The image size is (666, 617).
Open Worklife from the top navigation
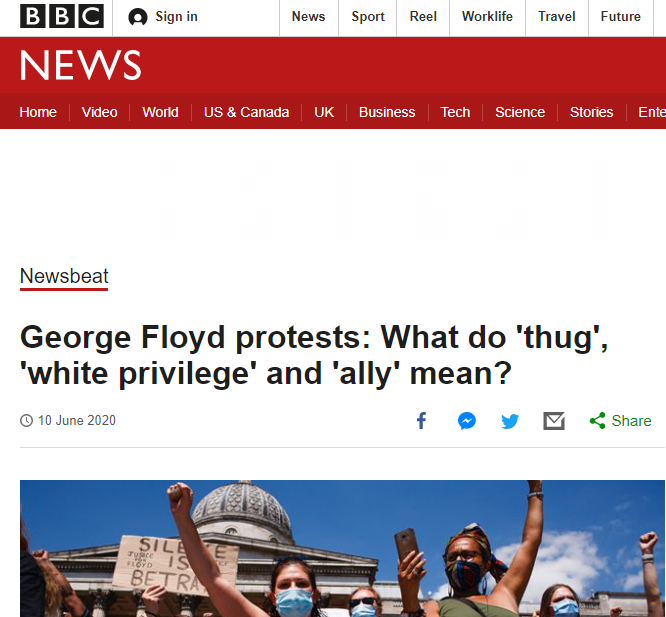click(x=487, y=17)
